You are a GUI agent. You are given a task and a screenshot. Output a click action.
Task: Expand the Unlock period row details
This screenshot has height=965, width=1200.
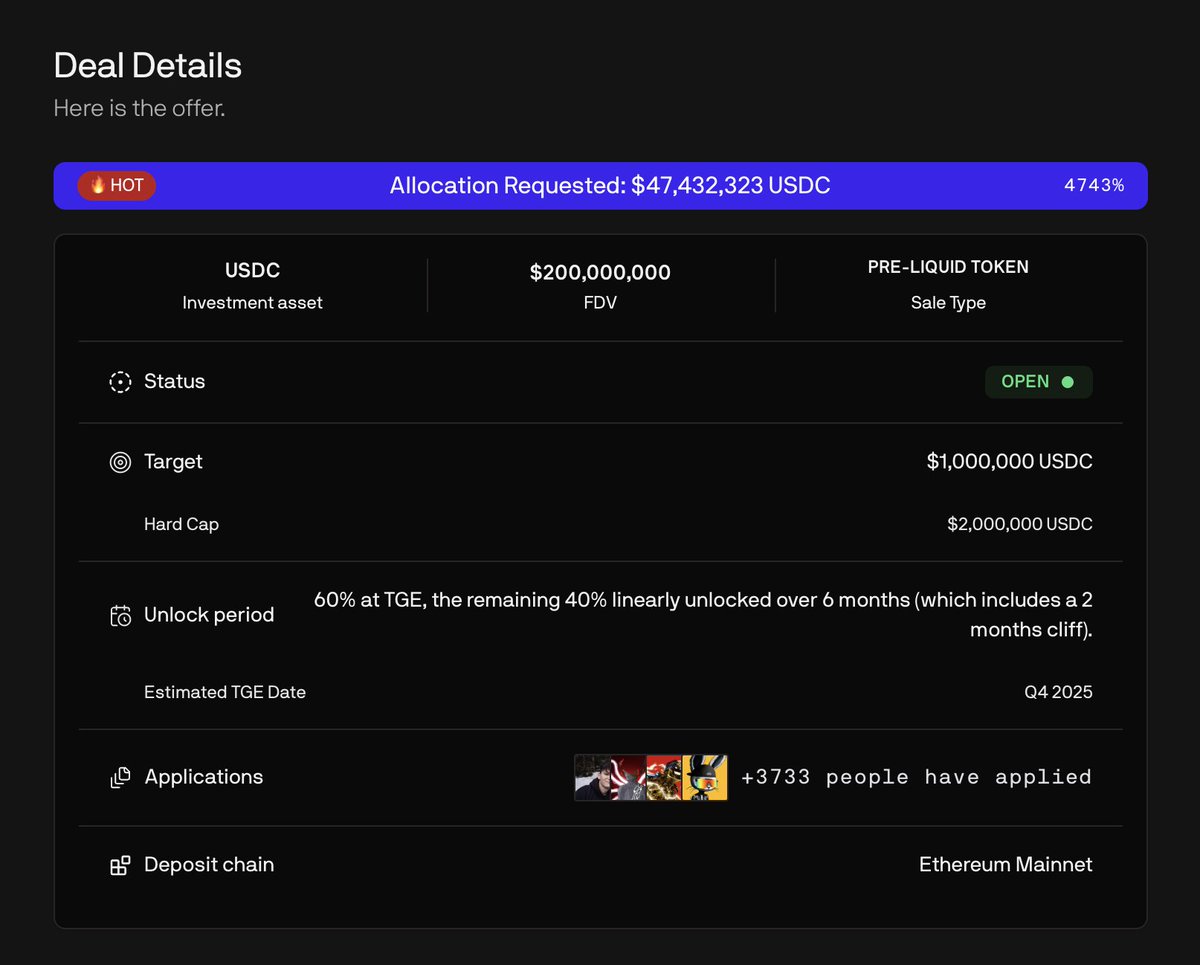click(209, 615)
